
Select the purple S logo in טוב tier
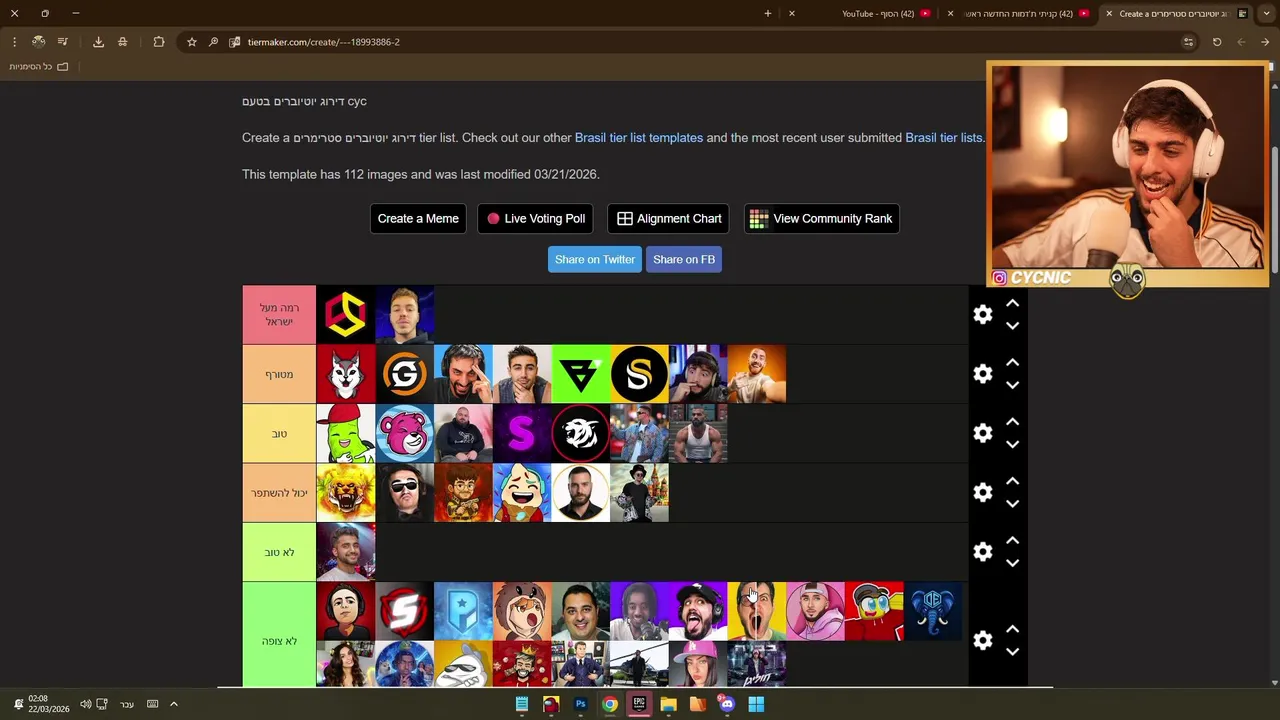tap(521, 433)
